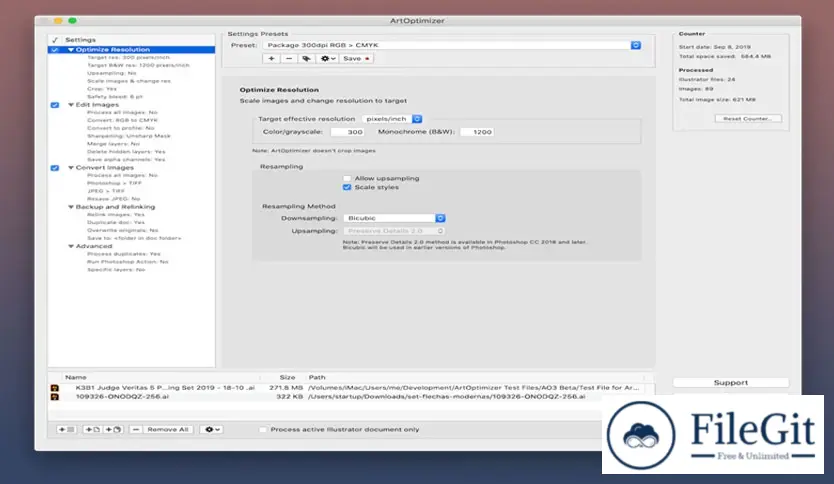Remove selected file with minus button

[x=136, y=429]
